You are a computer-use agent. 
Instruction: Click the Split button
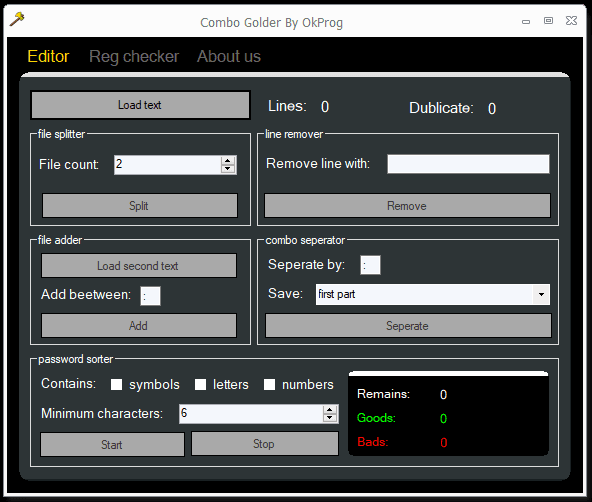pos(140,206)
